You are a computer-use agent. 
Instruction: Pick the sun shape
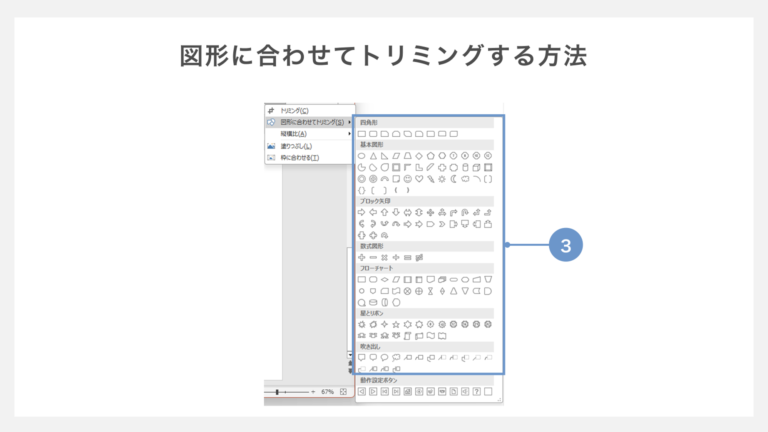[442, 179]
